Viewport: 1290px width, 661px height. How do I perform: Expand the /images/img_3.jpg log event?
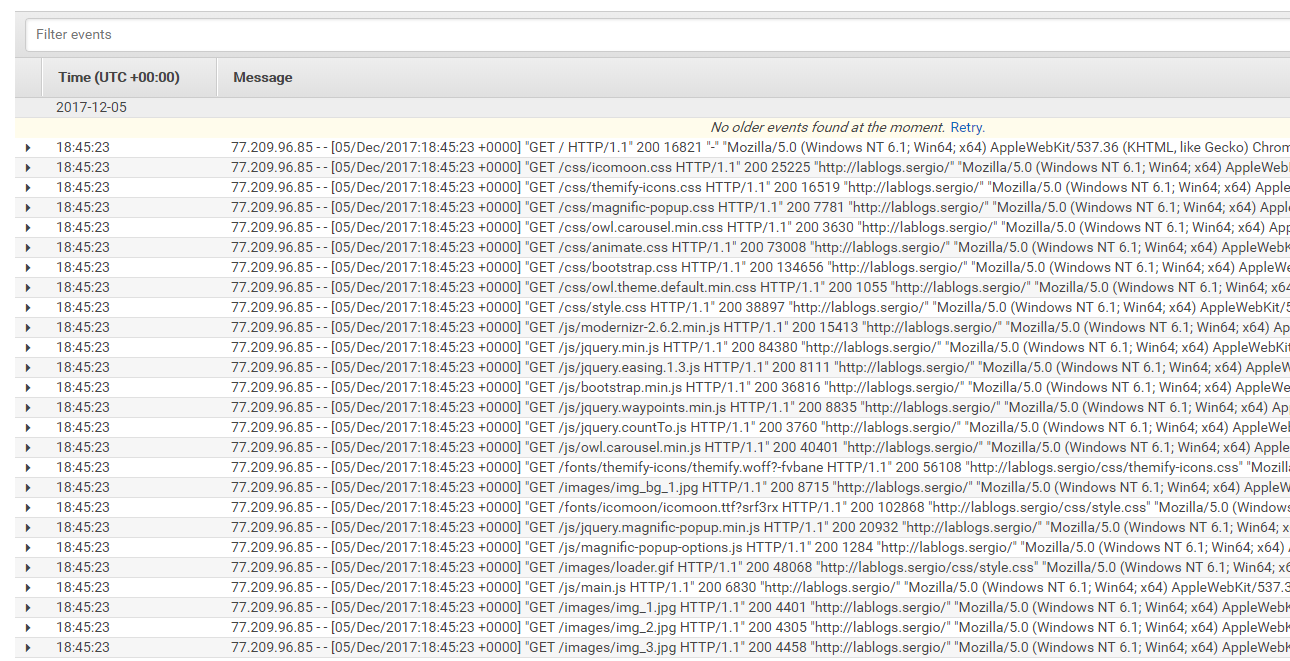pyautogui.click(x=28, y=648)
